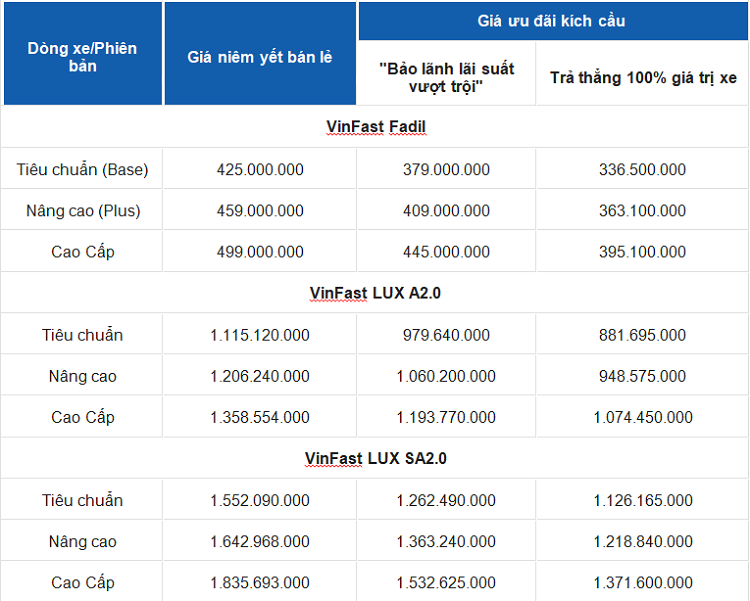The height and width of the screenshot is (601, 750).
Task: Click the 395.100.000 price cell
Action: 643,252
